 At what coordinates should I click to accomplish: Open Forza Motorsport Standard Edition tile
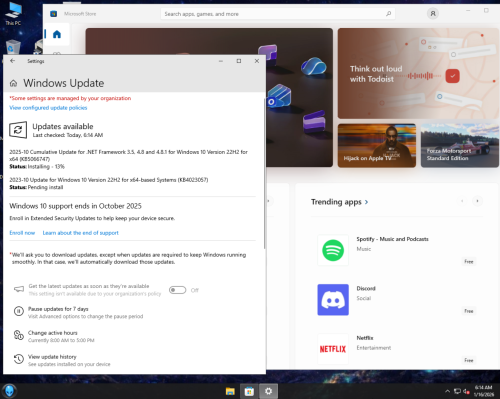[x=460, y=145]
